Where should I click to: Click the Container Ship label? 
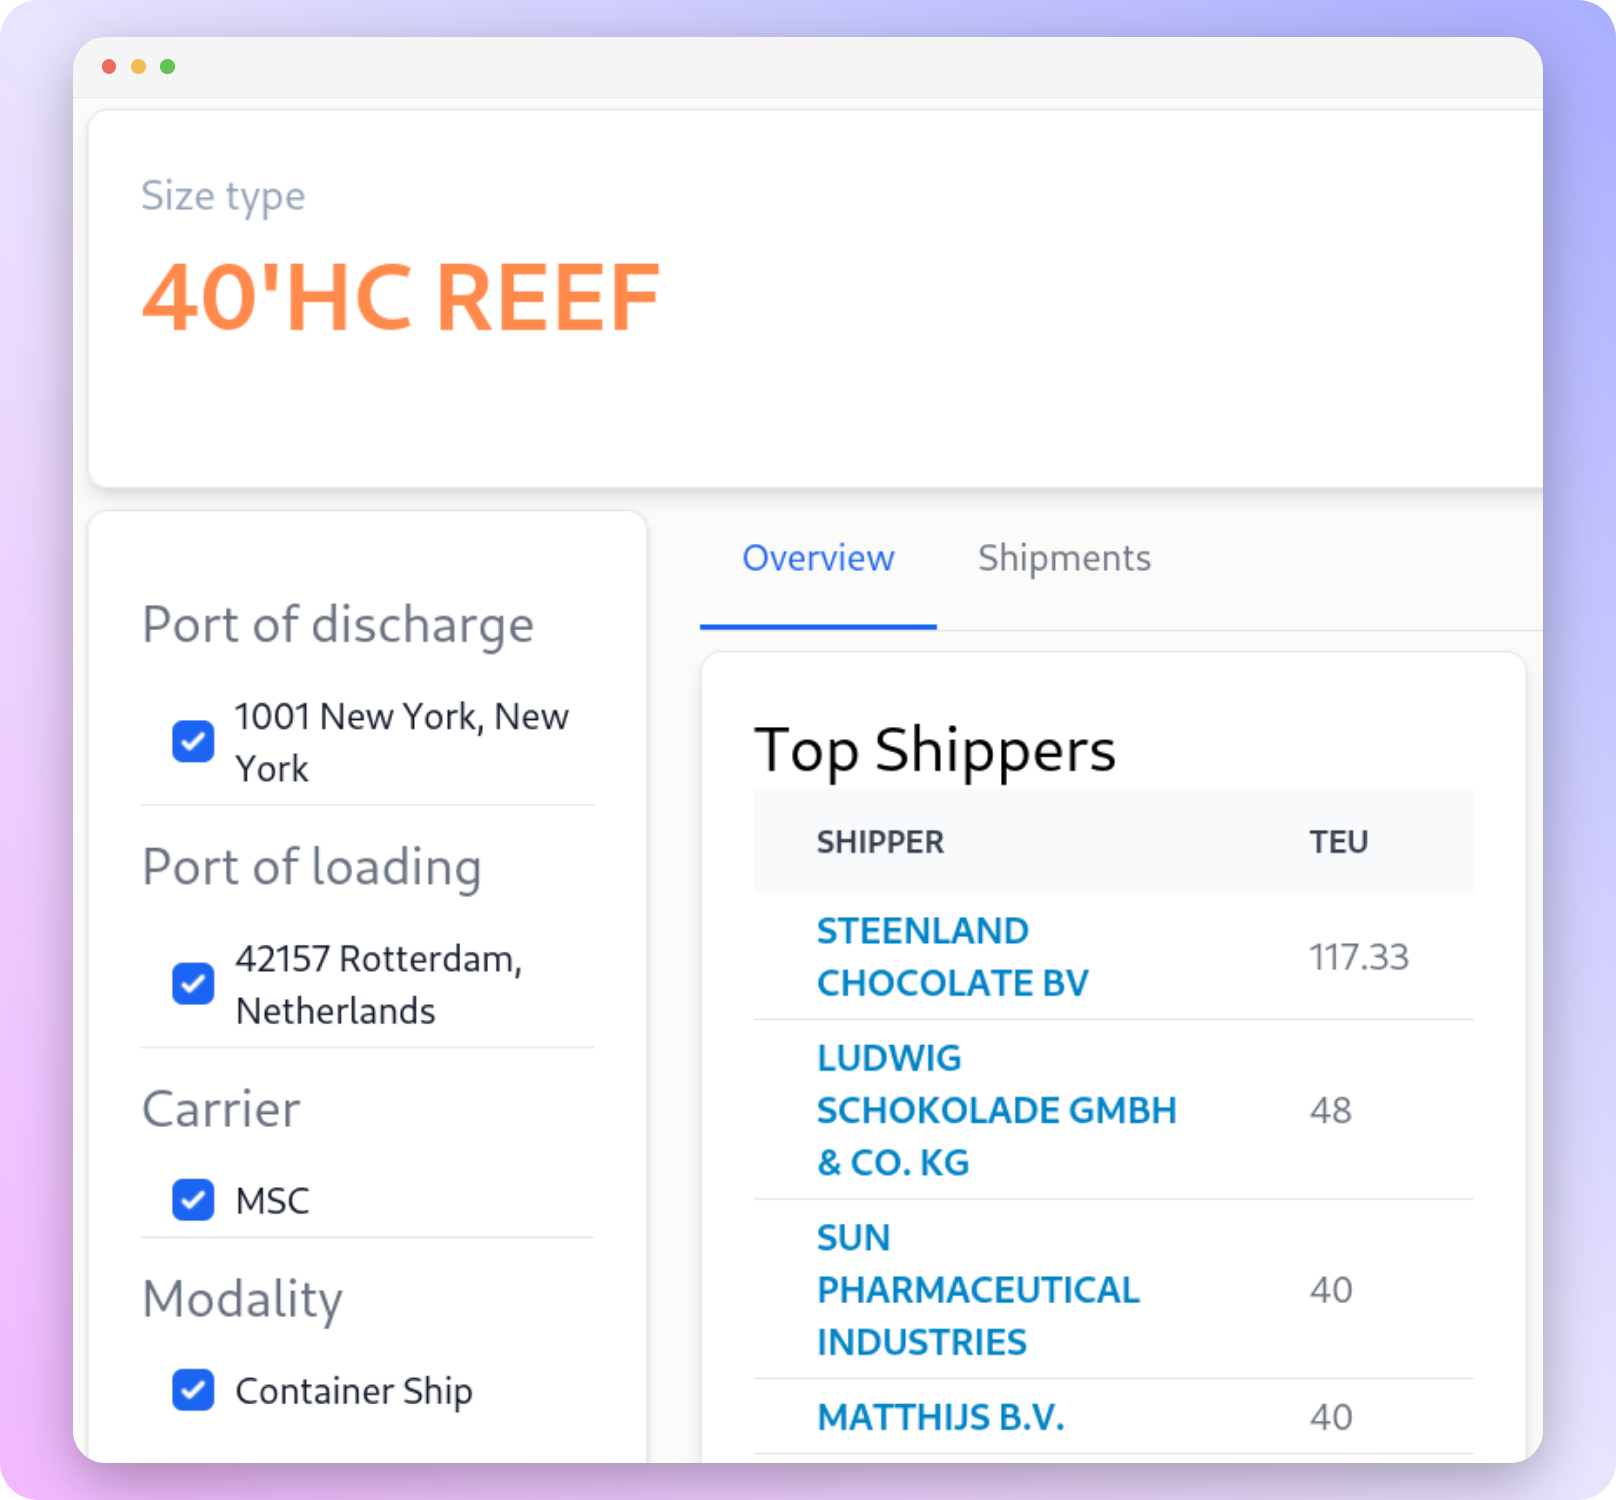[x=354, y=1391]
